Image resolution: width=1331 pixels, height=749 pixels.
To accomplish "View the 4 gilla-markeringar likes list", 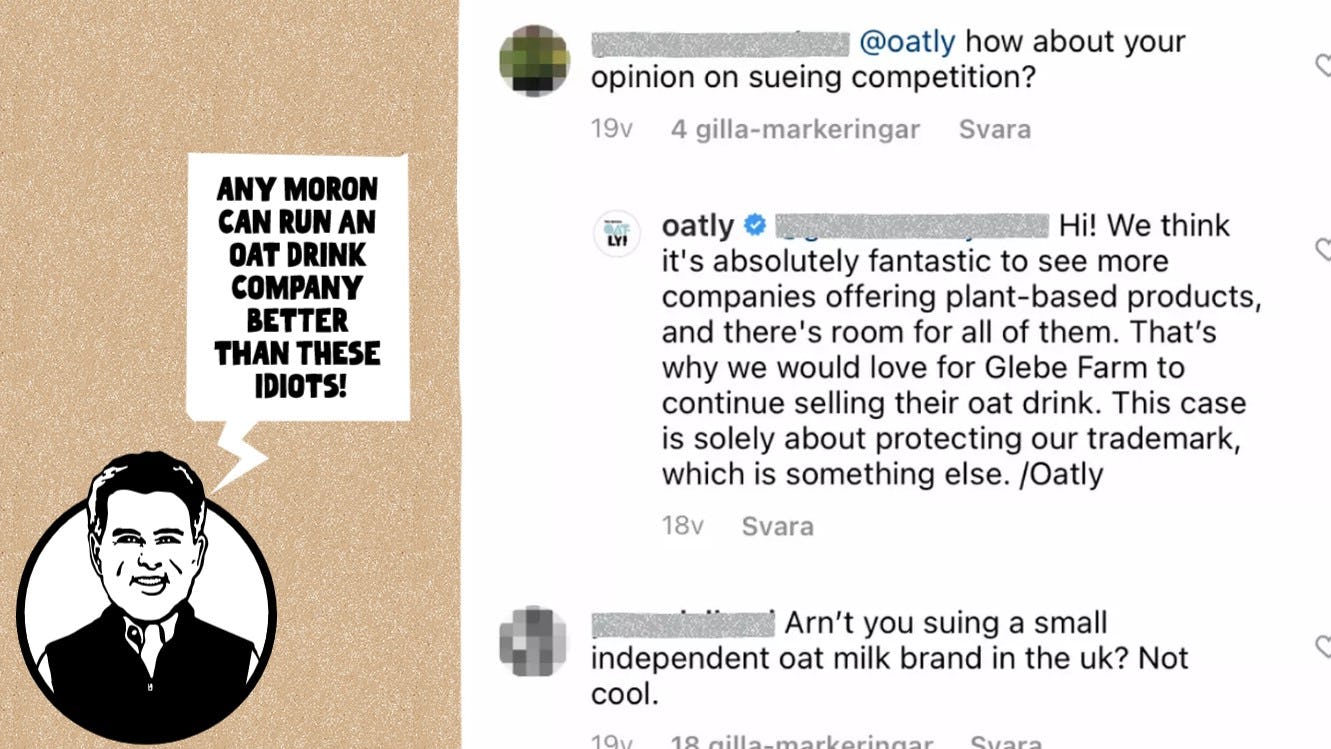I will point(795,129).
